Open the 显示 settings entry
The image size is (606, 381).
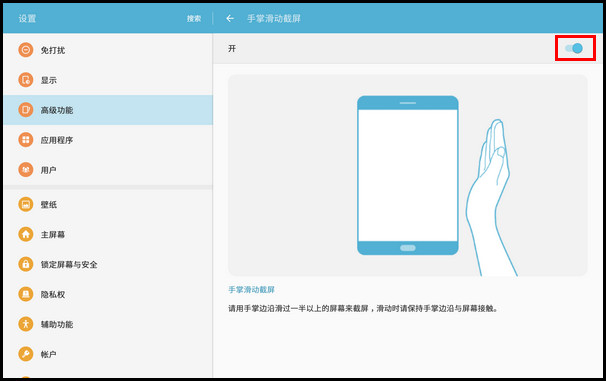(x=108, y=80)
